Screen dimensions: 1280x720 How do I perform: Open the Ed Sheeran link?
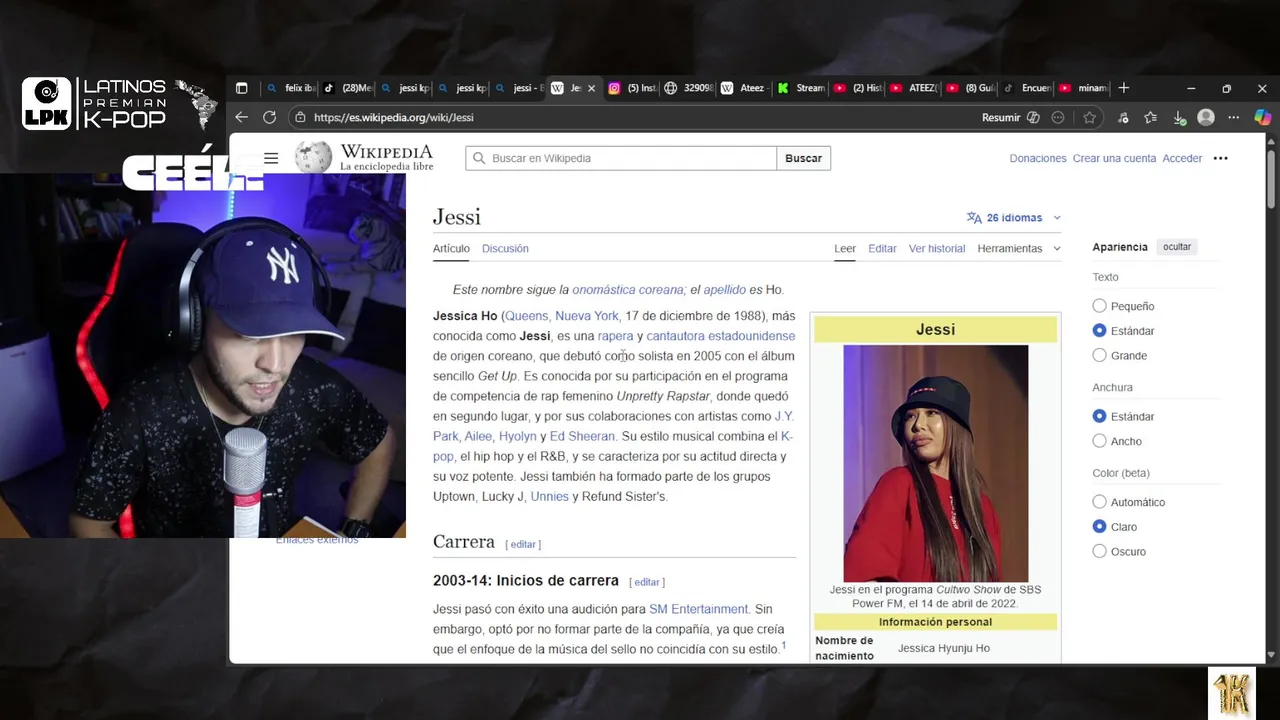pyautogui.click(x=582, y=436)
